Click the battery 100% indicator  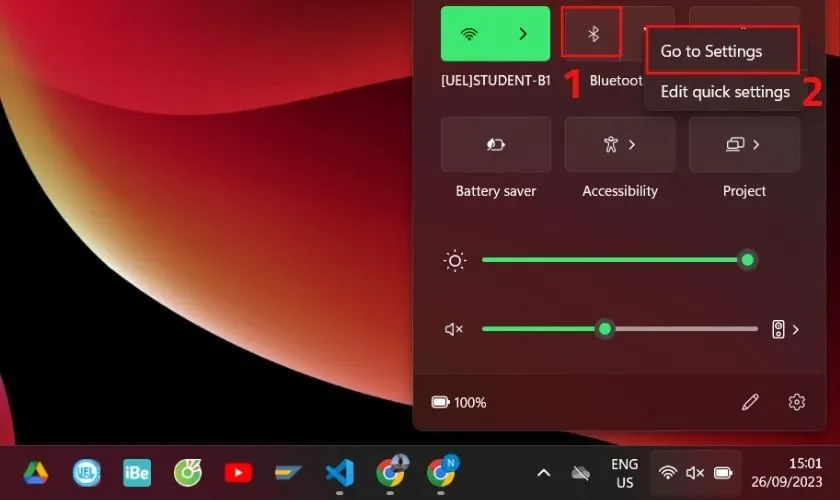459,402
